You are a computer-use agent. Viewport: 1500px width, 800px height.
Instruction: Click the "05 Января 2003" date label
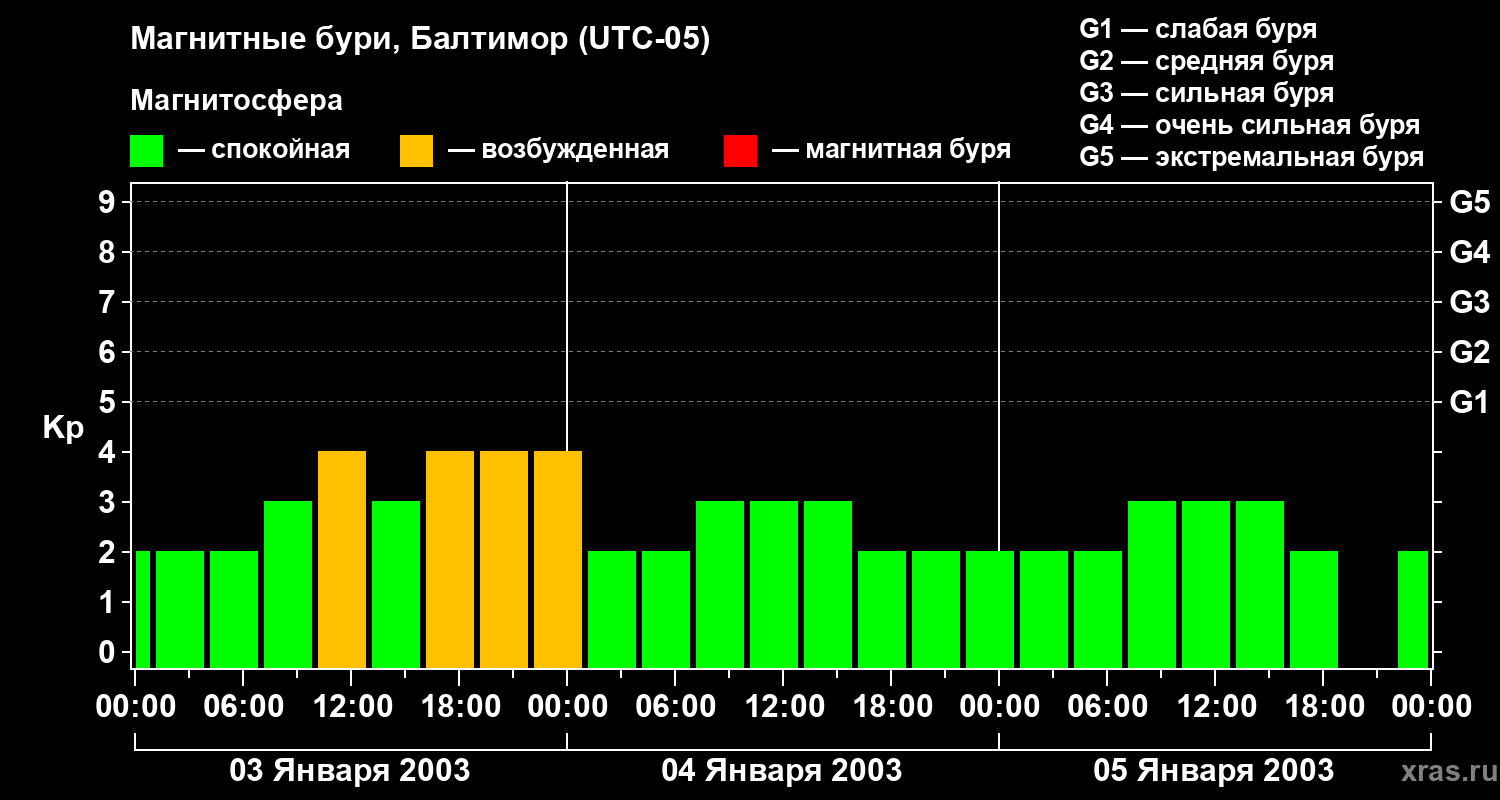(1214, 771)
